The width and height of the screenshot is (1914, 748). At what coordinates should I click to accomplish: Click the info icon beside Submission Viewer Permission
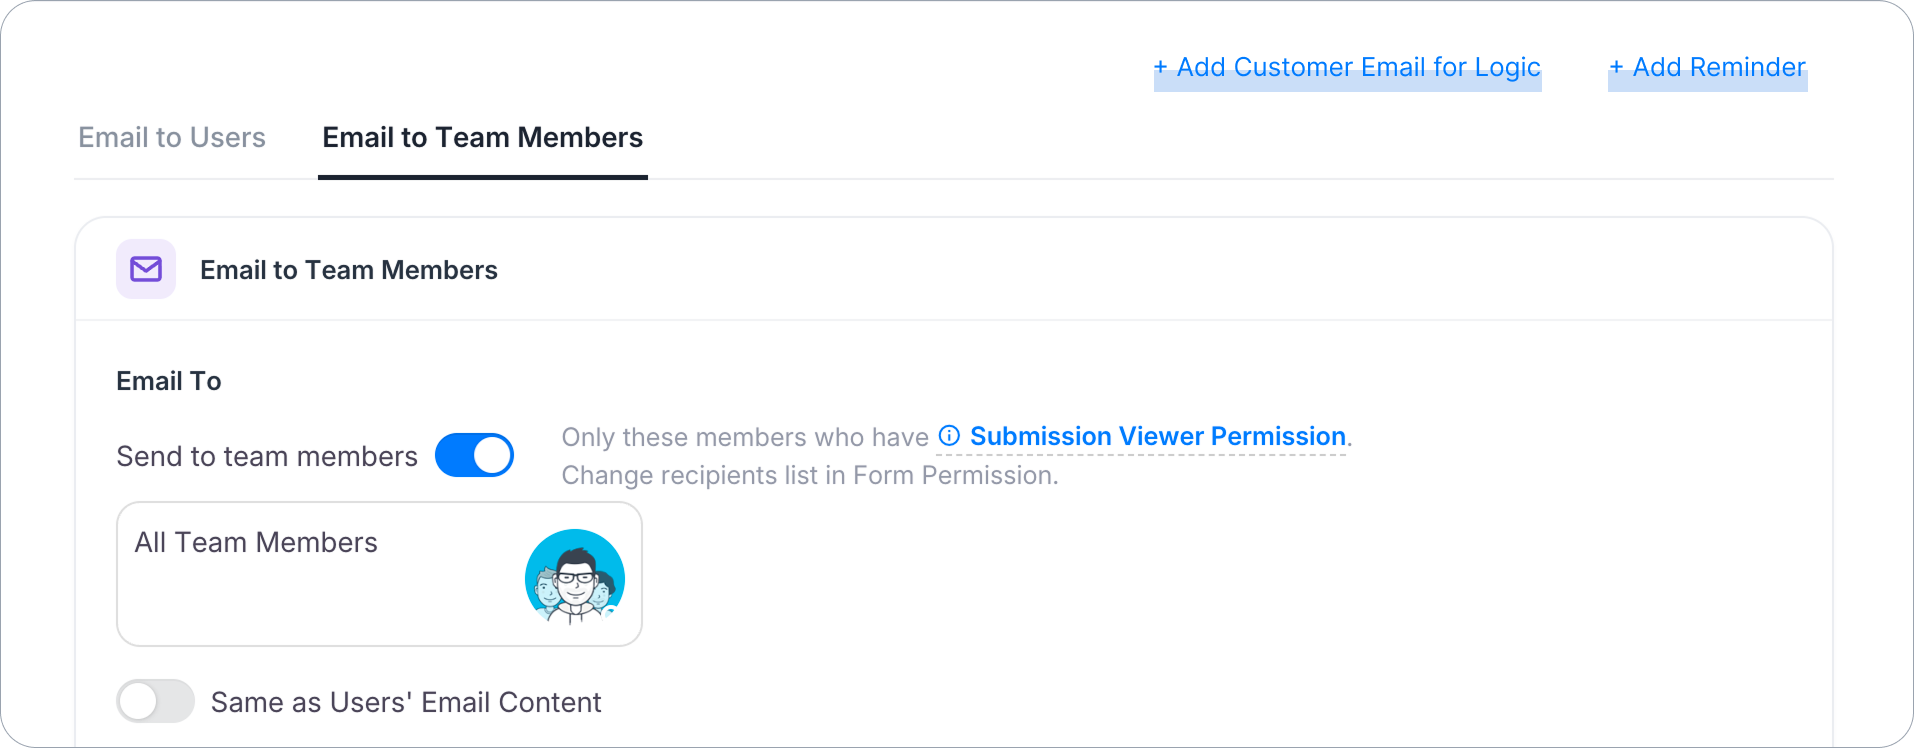pyautogui.click(x=949, y=436)
